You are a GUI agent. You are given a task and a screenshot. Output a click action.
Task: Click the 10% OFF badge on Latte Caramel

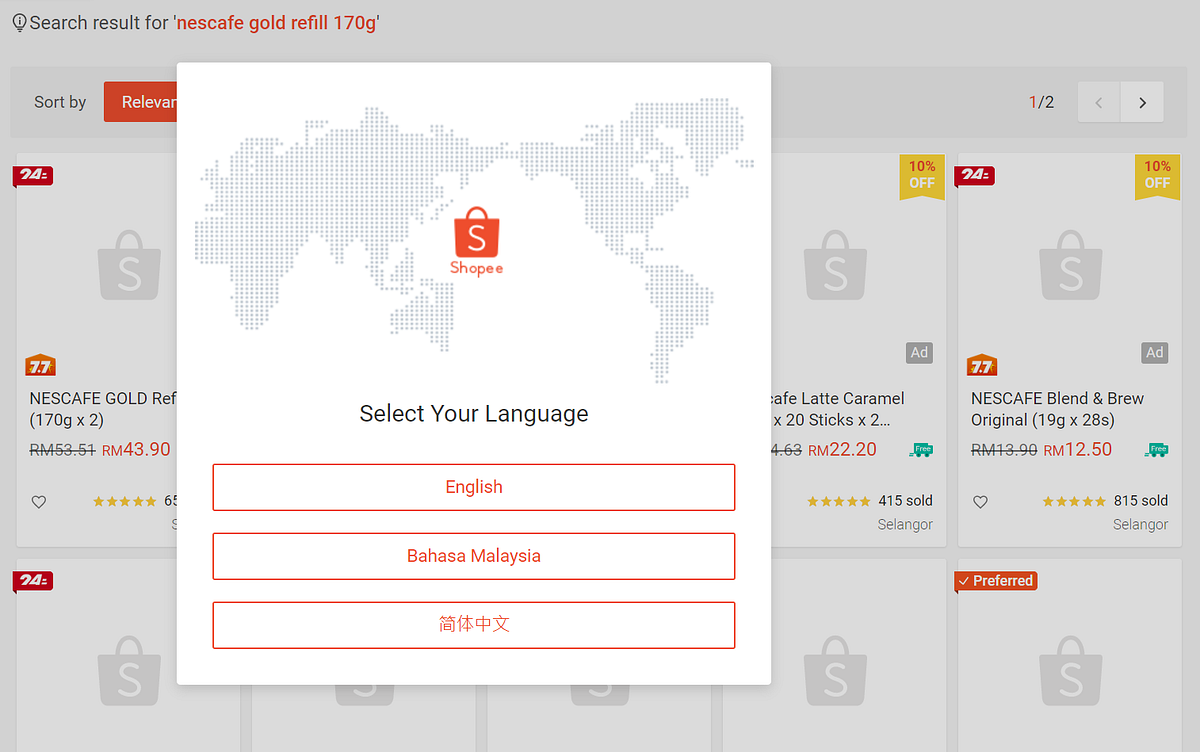coord(922,176)
